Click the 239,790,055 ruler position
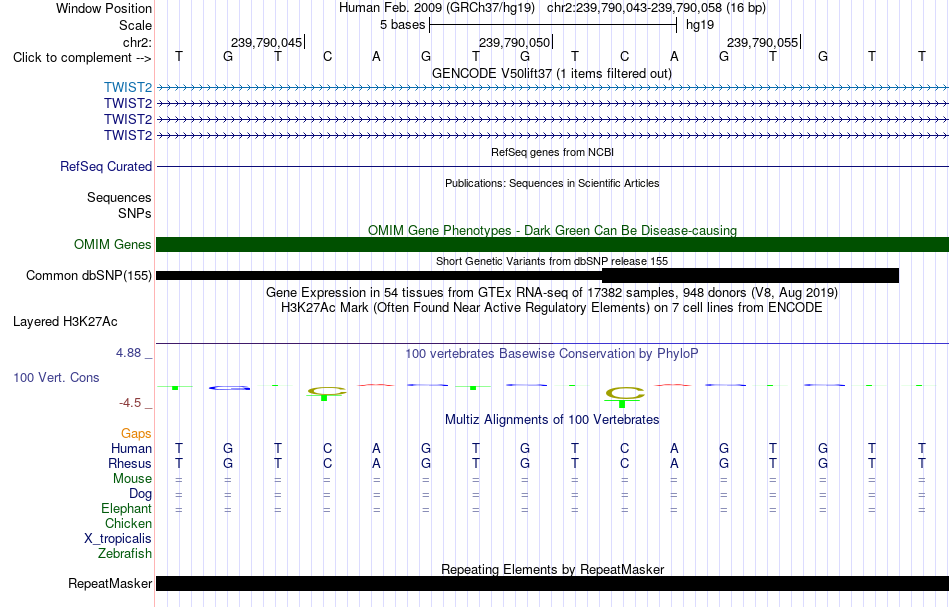The width and height of the screenshot is (950, 607). [x=762, y=43]
